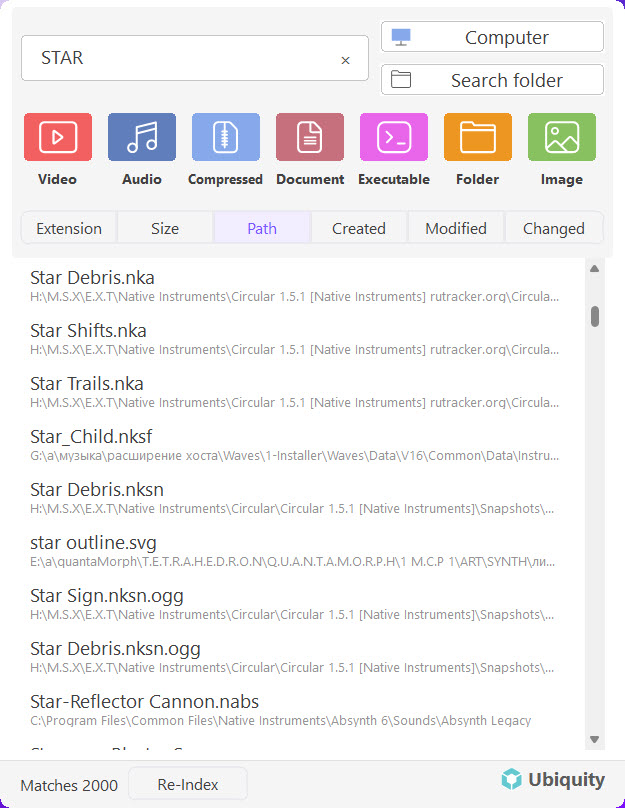The height and width of the screenshot is (808, 625).
Task: Open the Search folder chooser
Action: [x=492, y=80]
